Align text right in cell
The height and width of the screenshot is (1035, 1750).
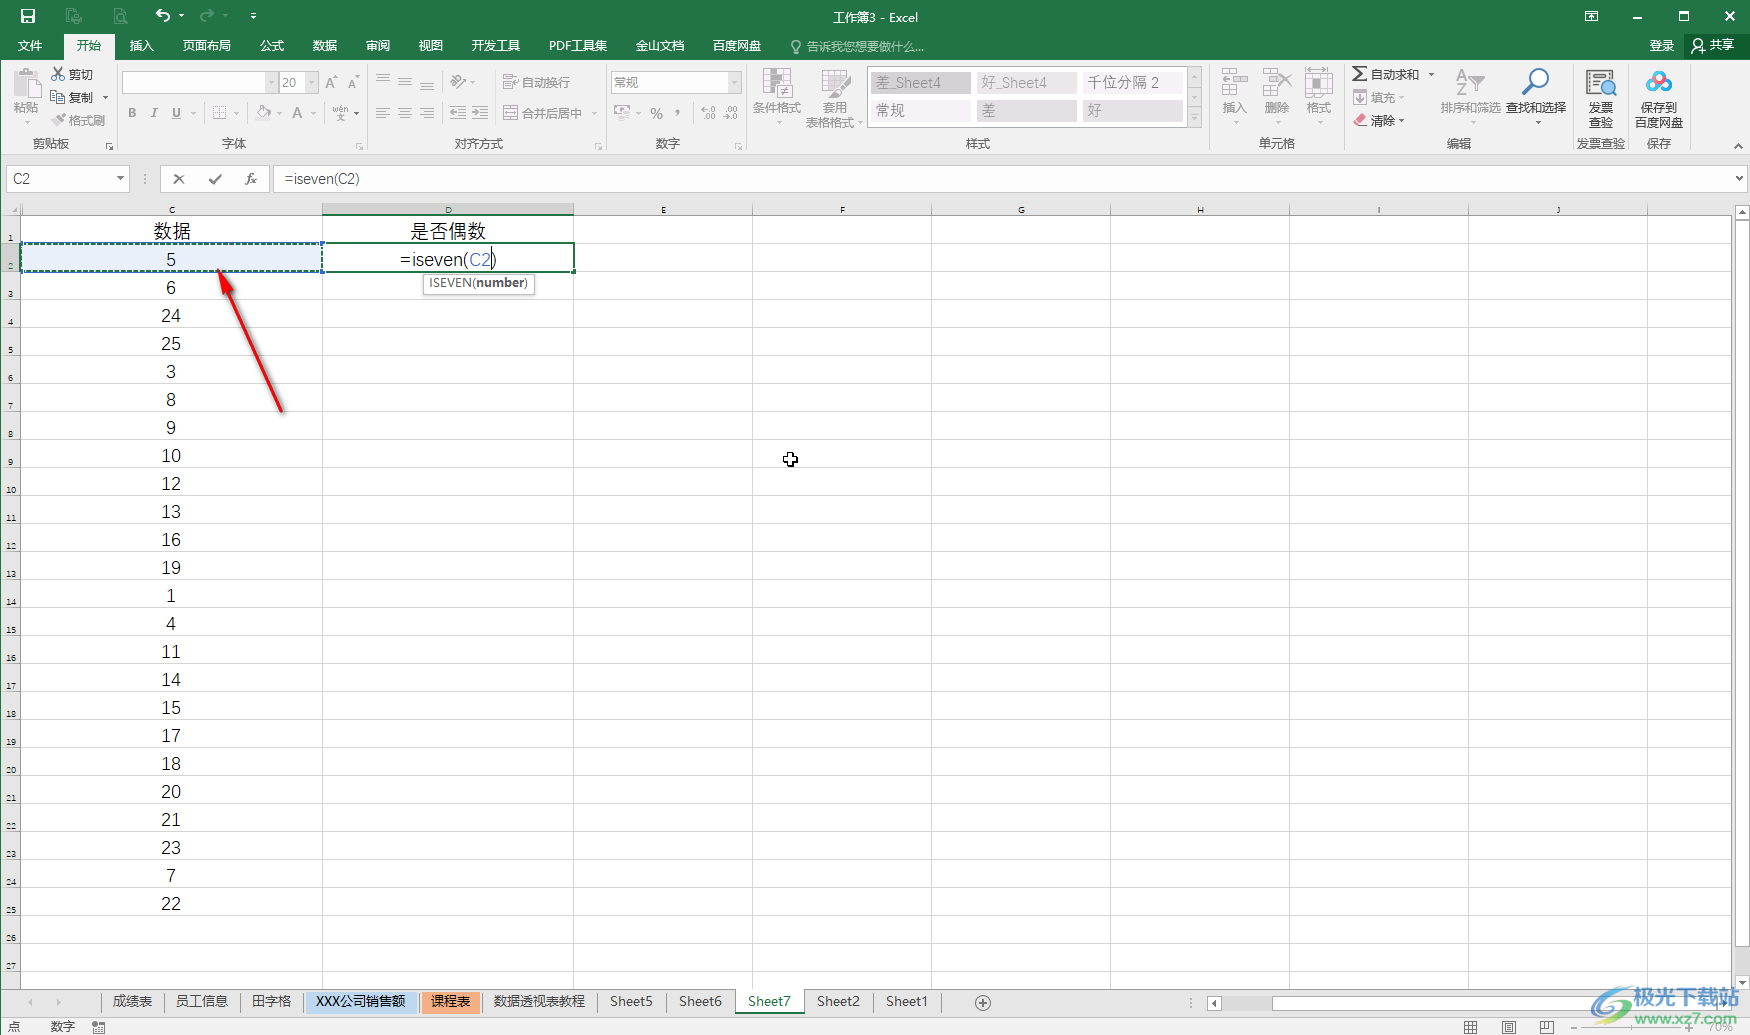(x=427, y=113)
